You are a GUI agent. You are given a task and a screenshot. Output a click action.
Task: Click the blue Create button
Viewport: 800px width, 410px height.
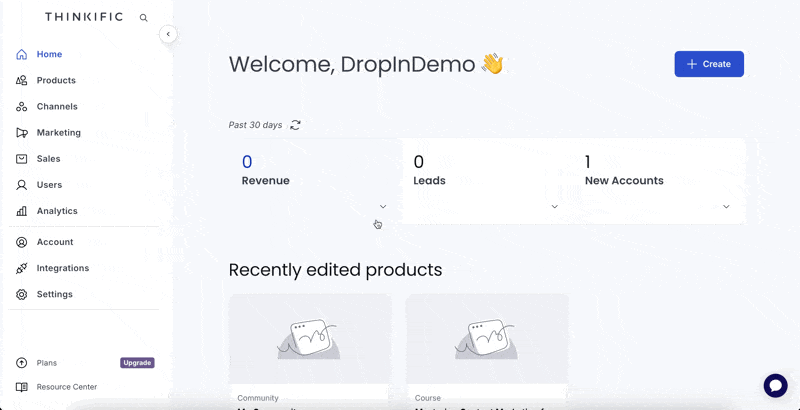click(x=709, y=64)
